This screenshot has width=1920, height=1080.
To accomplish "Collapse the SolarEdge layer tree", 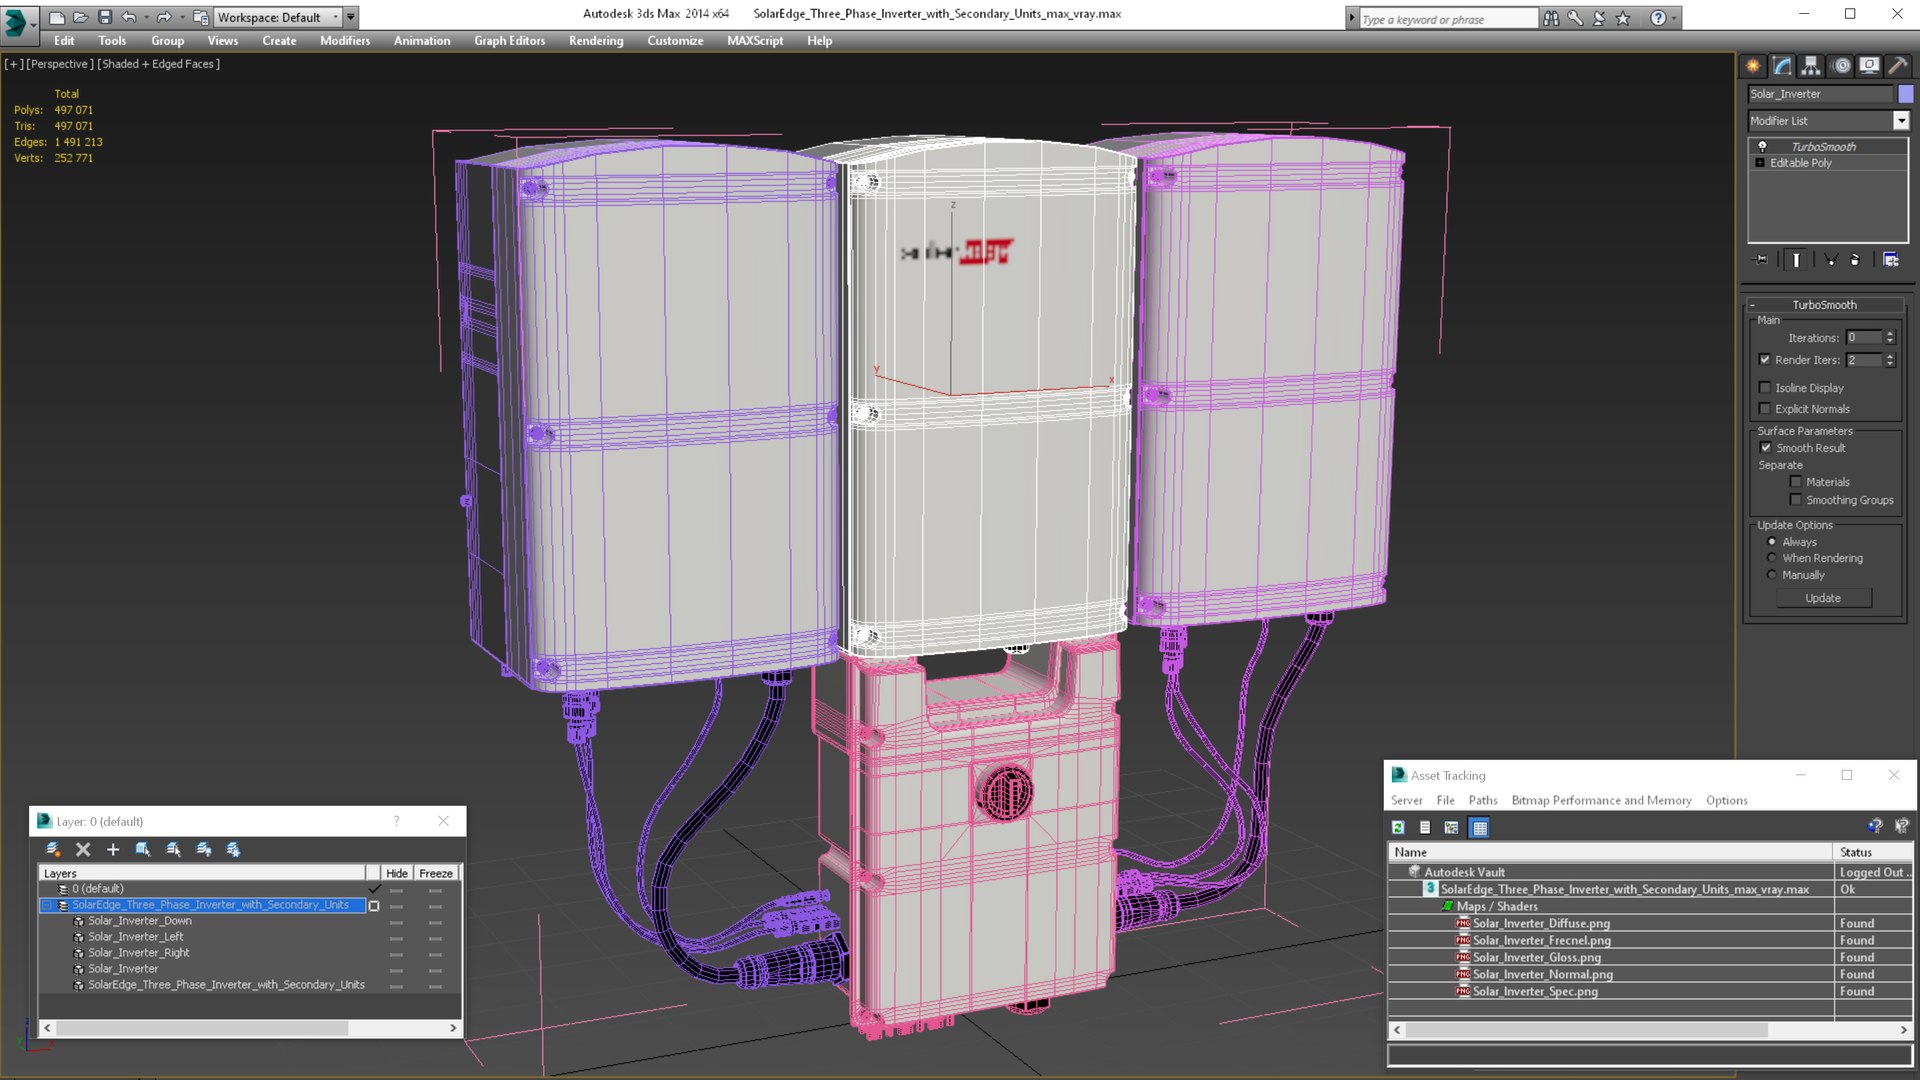I will pos(46,905).
